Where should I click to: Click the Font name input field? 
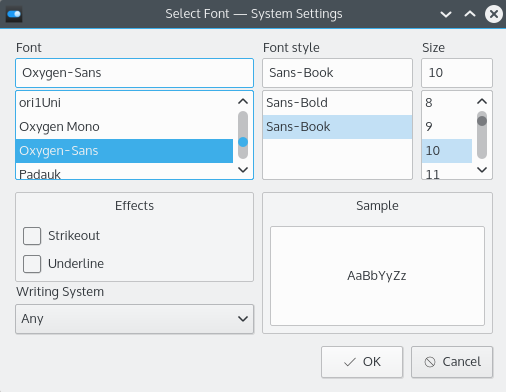[134, 73]
